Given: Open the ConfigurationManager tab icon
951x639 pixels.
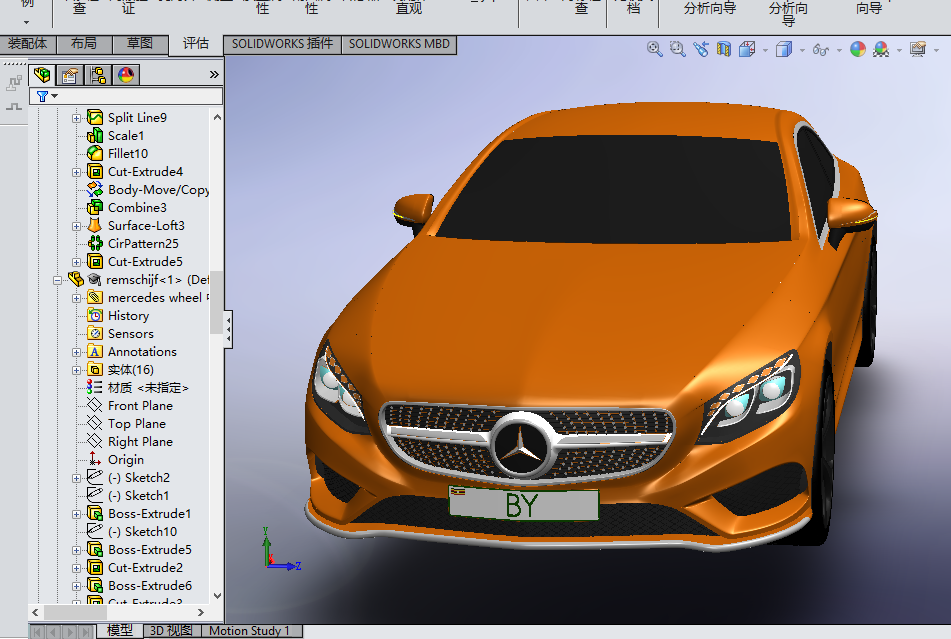Looking at the screenshot, I should click(98, 75).
